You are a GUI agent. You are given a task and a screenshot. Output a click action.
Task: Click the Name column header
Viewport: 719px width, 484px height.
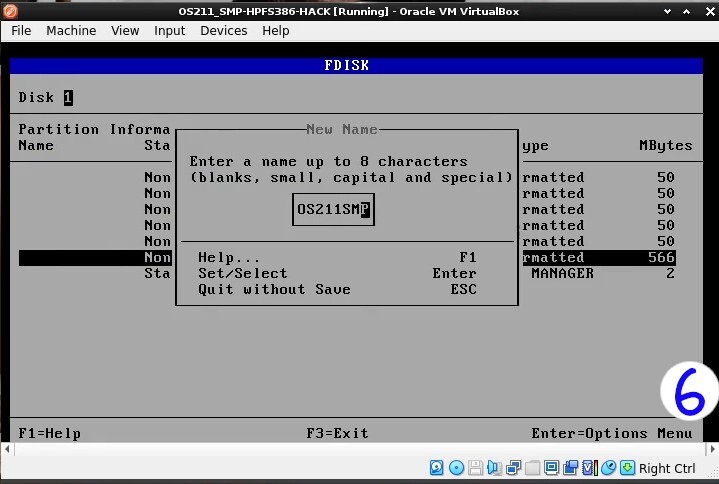[36, 146]
